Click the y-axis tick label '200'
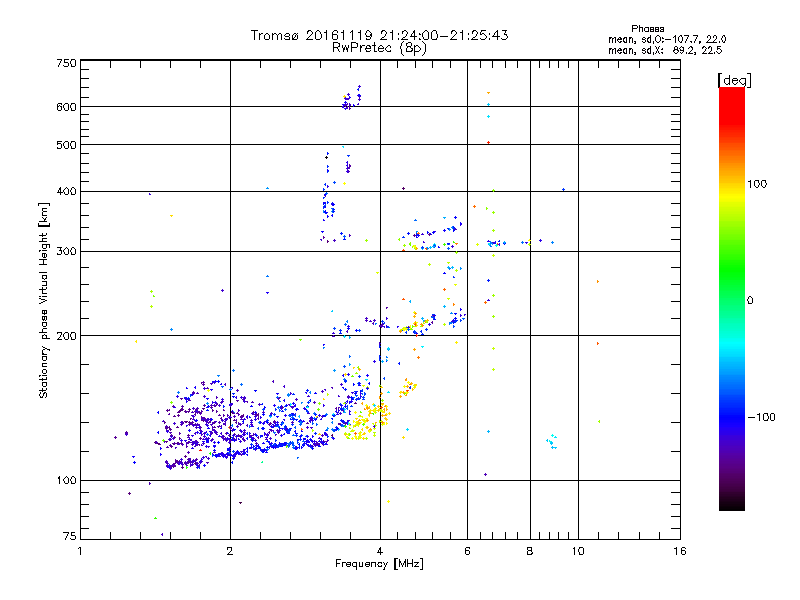The width and height of the screenshot is (800, 600). click(66, 336)
